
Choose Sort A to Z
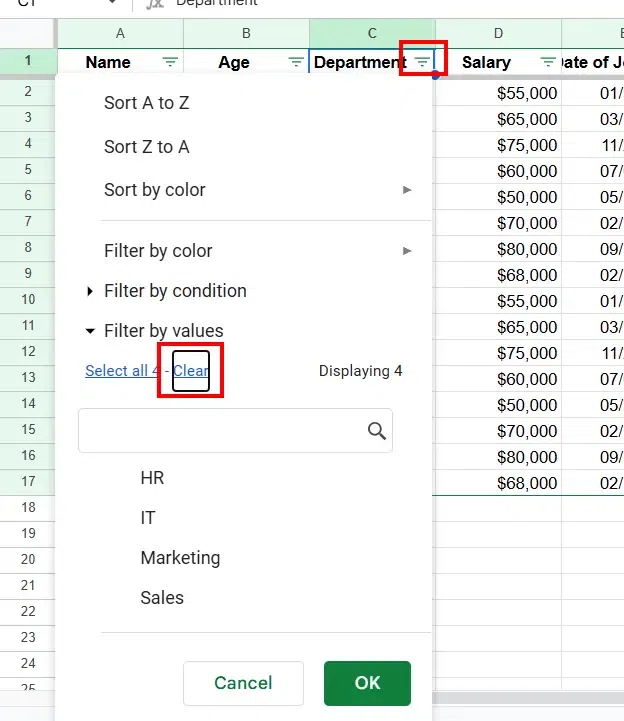click(x=146, y=103)
